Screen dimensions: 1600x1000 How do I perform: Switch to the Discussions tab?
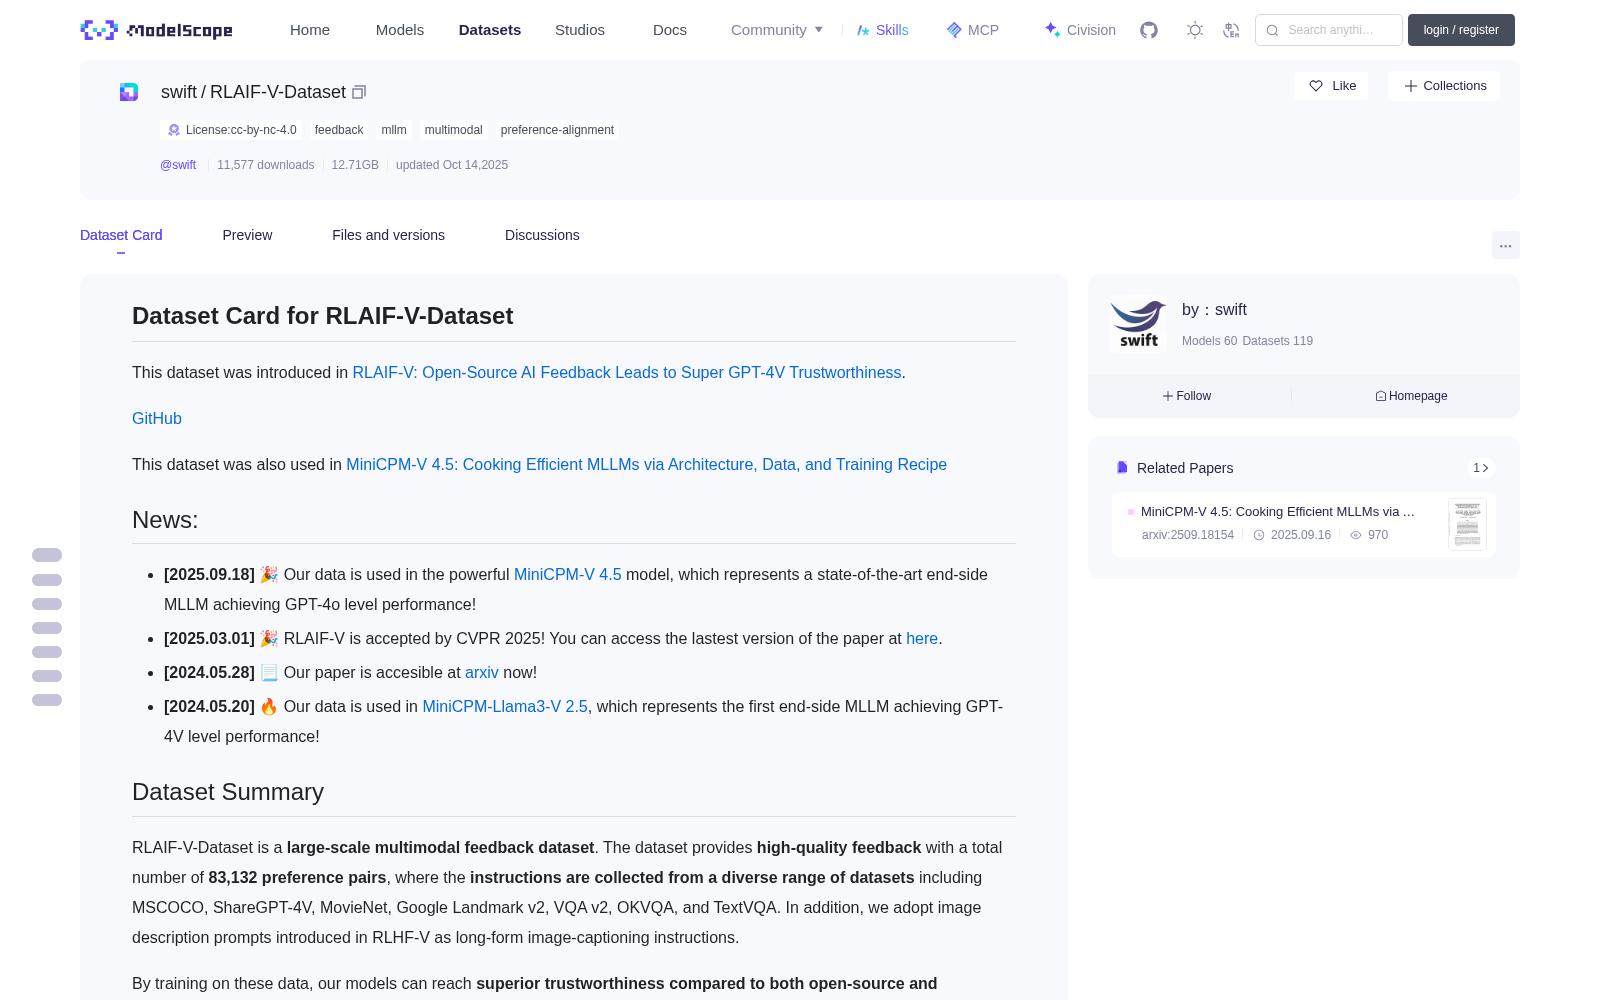[x=542, y=235]
